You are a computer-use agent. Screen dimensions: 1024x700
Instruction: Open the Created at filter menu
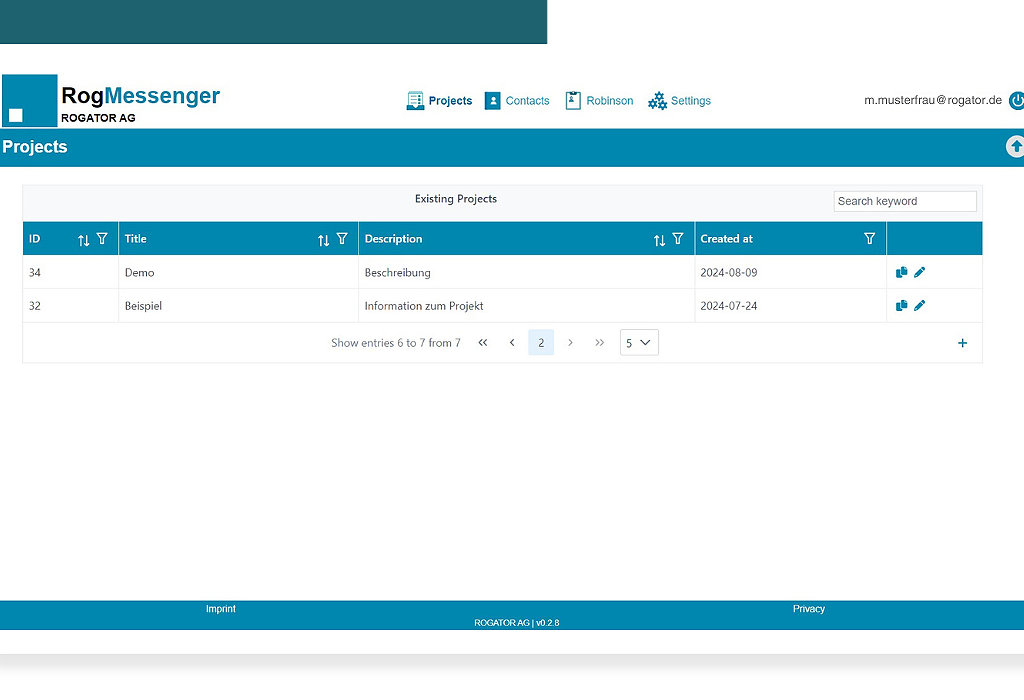869,239
